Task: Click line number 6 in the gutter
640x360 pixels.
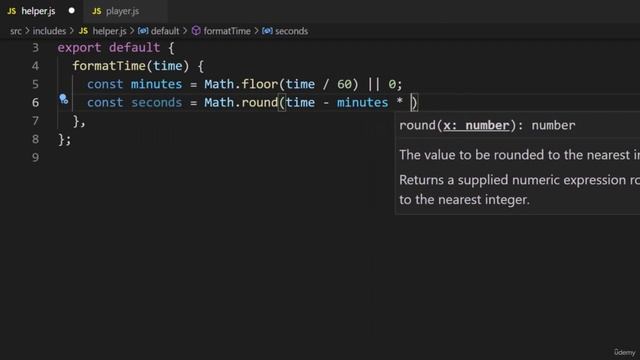Action: 36,102
